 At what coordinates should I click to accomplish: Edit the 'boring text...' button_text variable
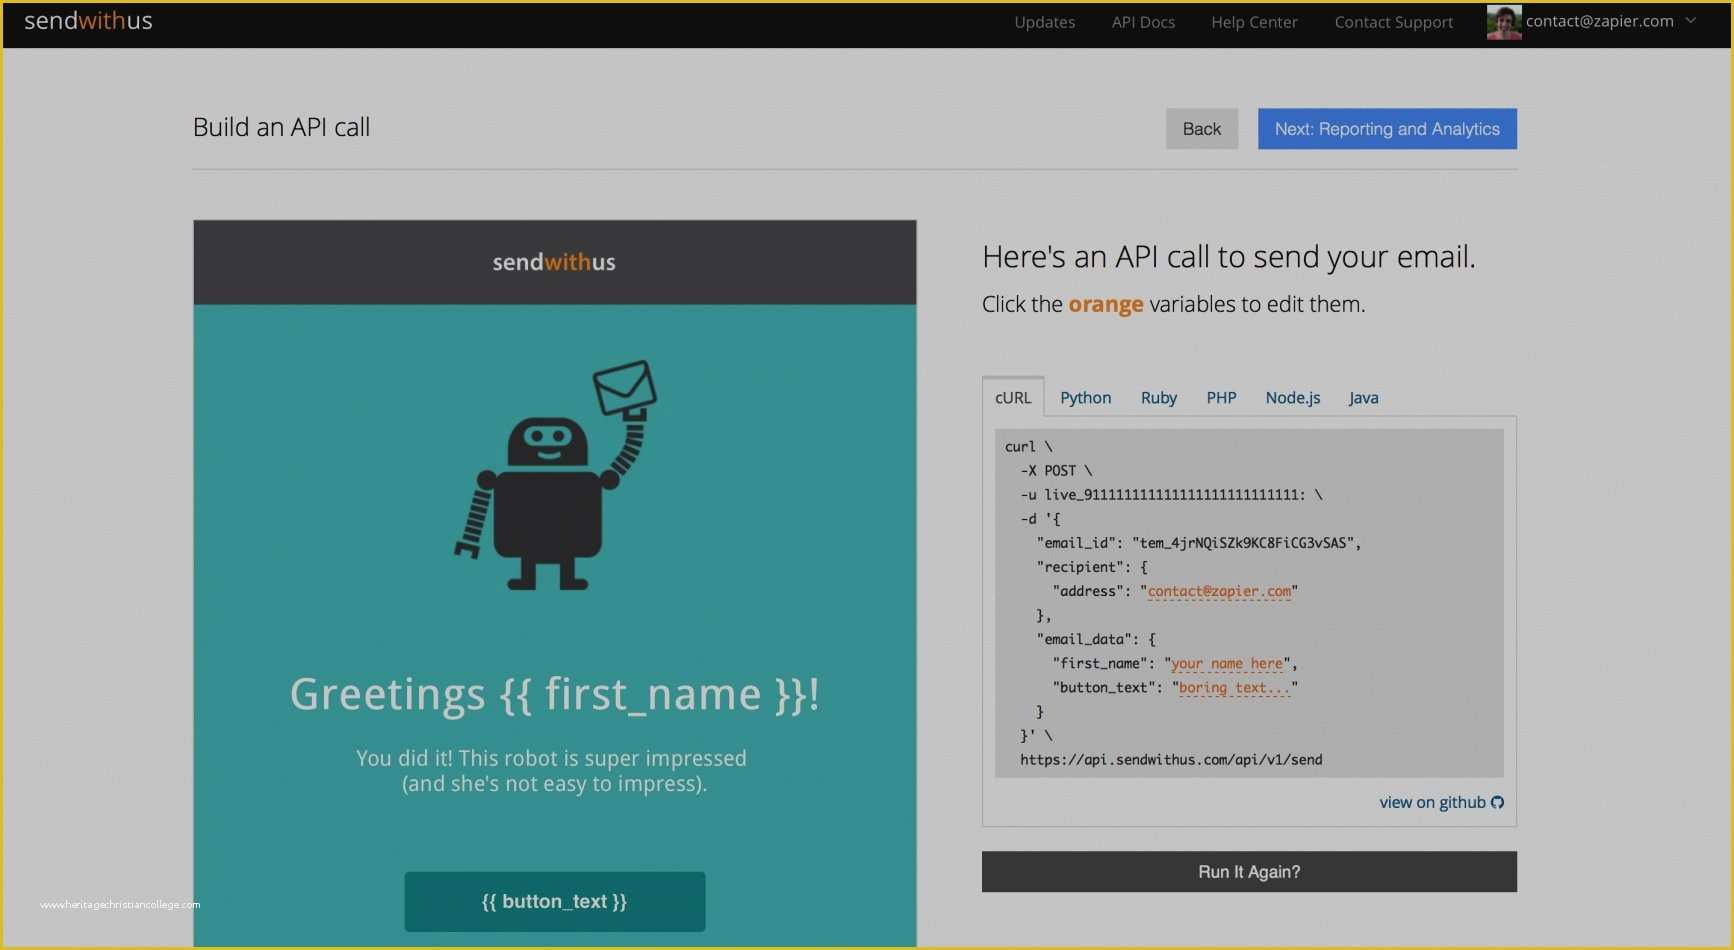point(1235,688)
